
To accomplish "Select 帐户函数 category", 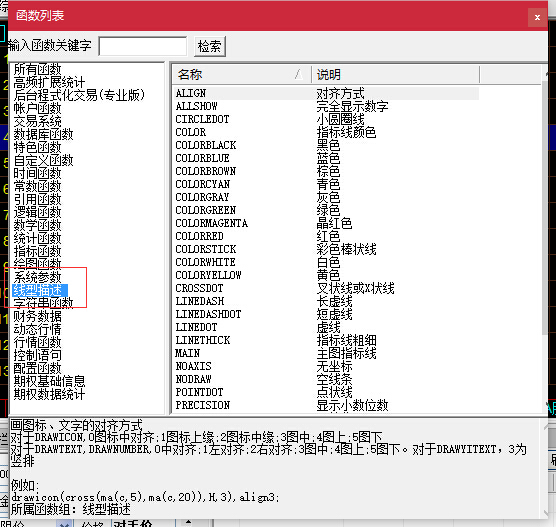I will [x=37, y=108].
